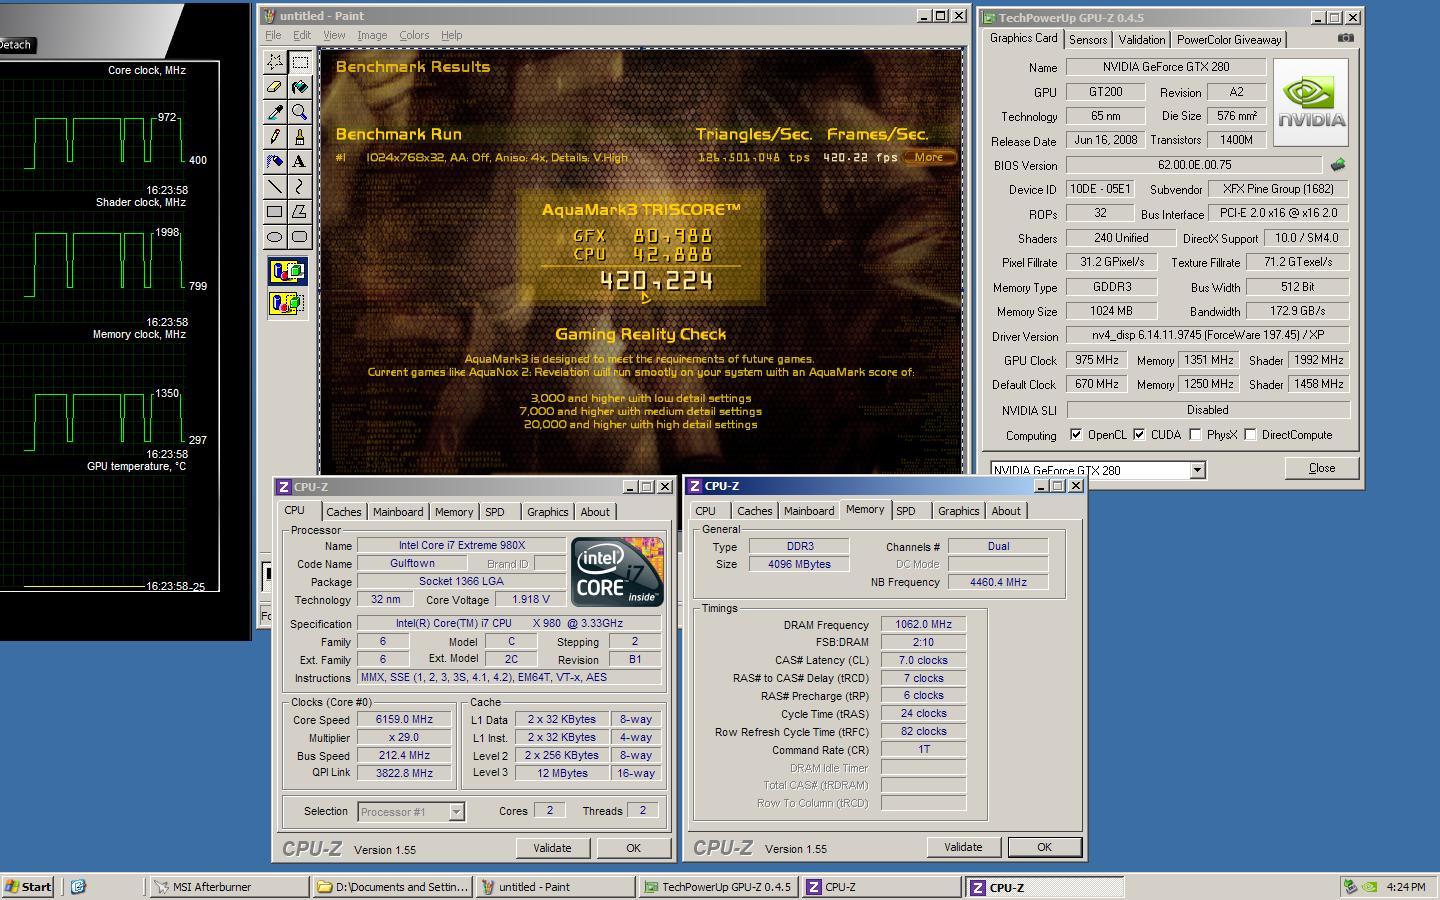Screen dimensions: 1440x900
Task: Click the DRAM Frequency value 1062.0 MHz
Action: click(x=923, y=624)
